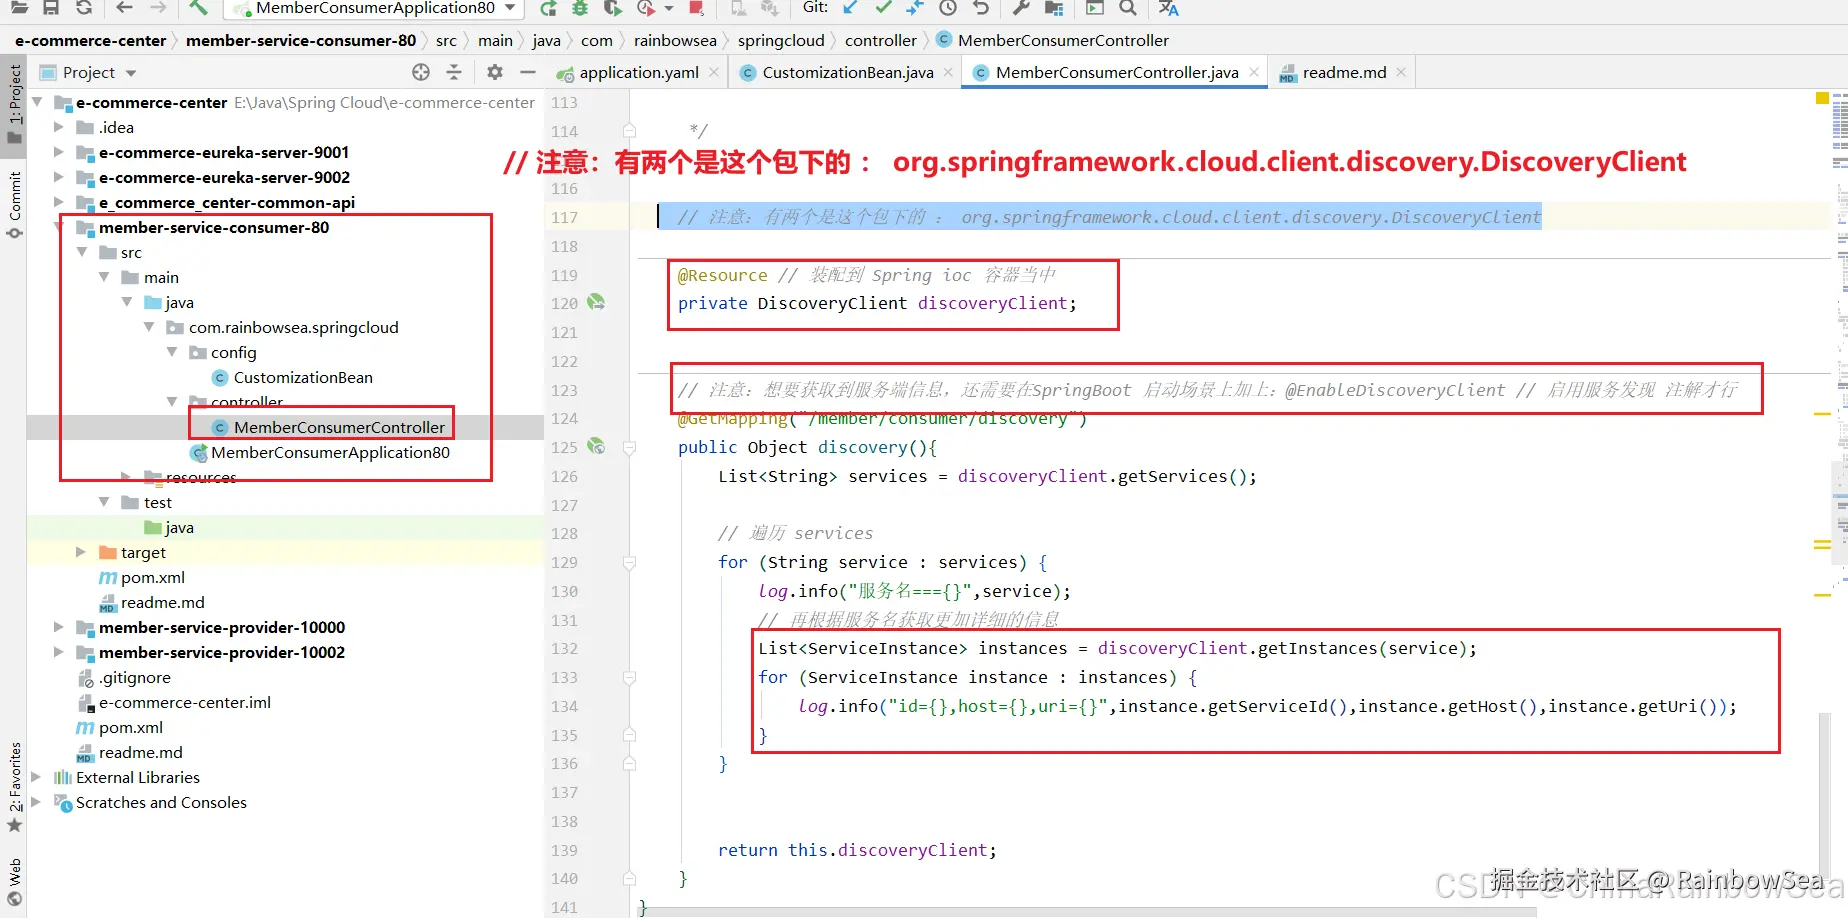1848x918 pixels.
Task: Click the translate icon in toolbar
Action: point(1168,8)
